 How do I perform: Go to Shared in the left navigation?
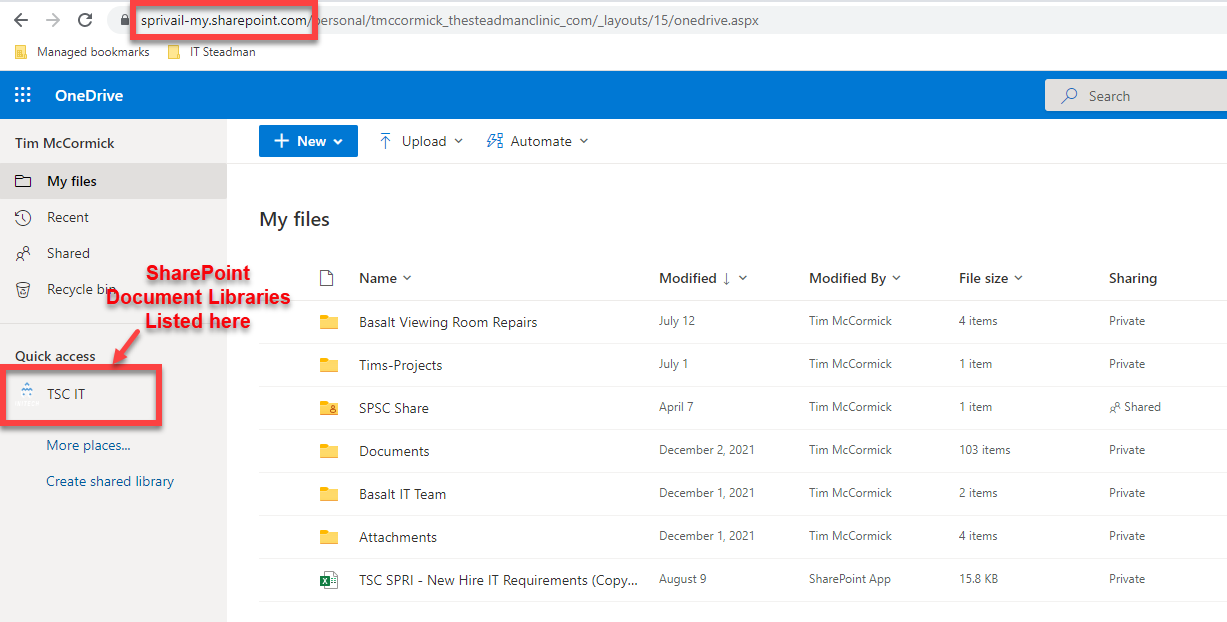[x=68, y=253]
